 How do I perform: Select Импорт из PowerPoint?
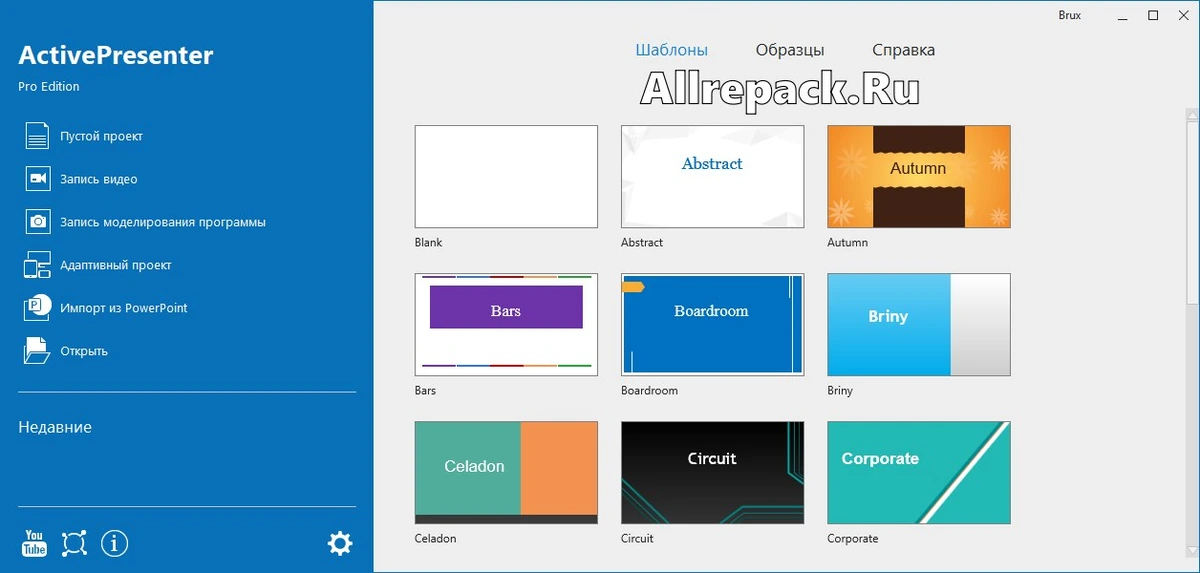pos(124,308)
